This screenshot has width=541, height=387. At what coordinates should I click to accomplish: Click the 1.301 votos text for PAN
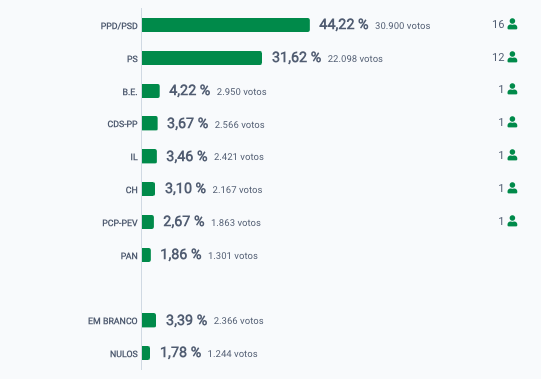[233, 256]
